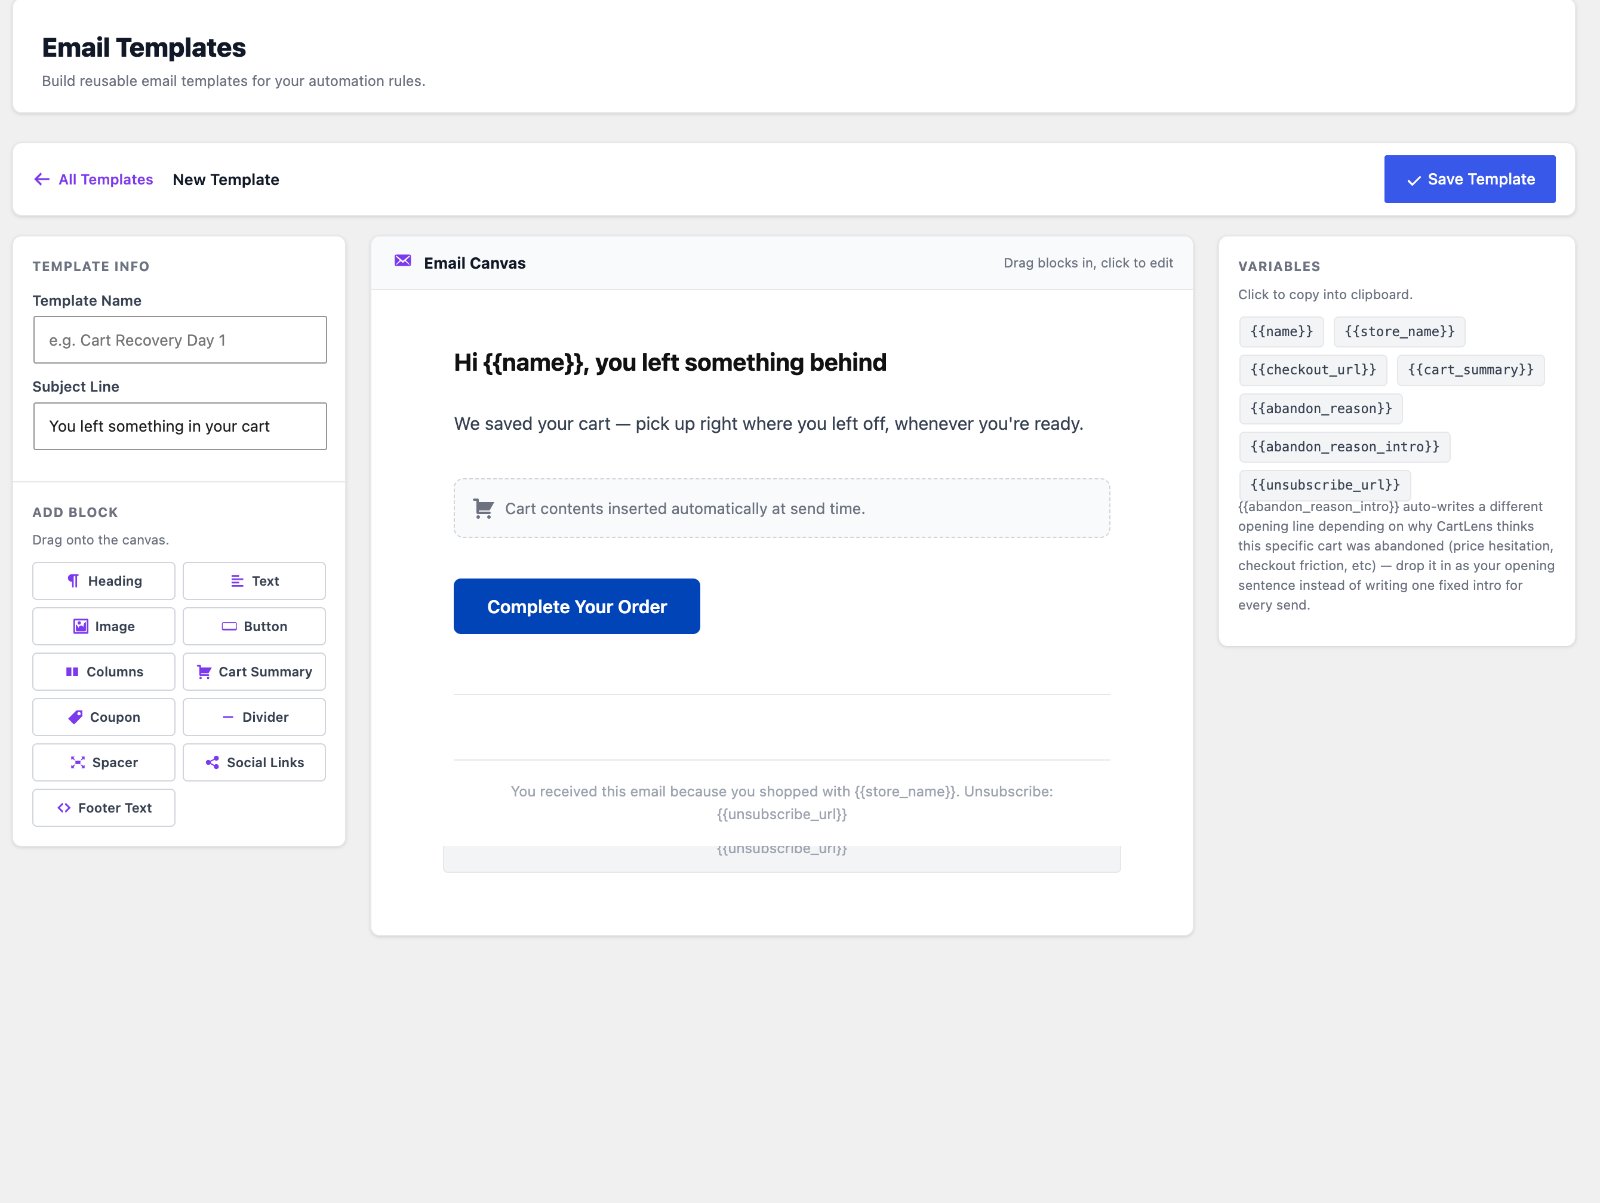Click the 'Drag blocks in, click to edit' hint
Screen dimensions: 1600x1203
[x=1088, y=263]
